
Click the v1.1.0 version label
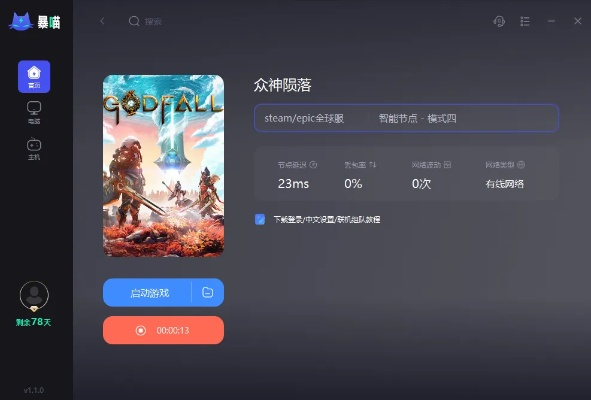[x=34, y=390]
